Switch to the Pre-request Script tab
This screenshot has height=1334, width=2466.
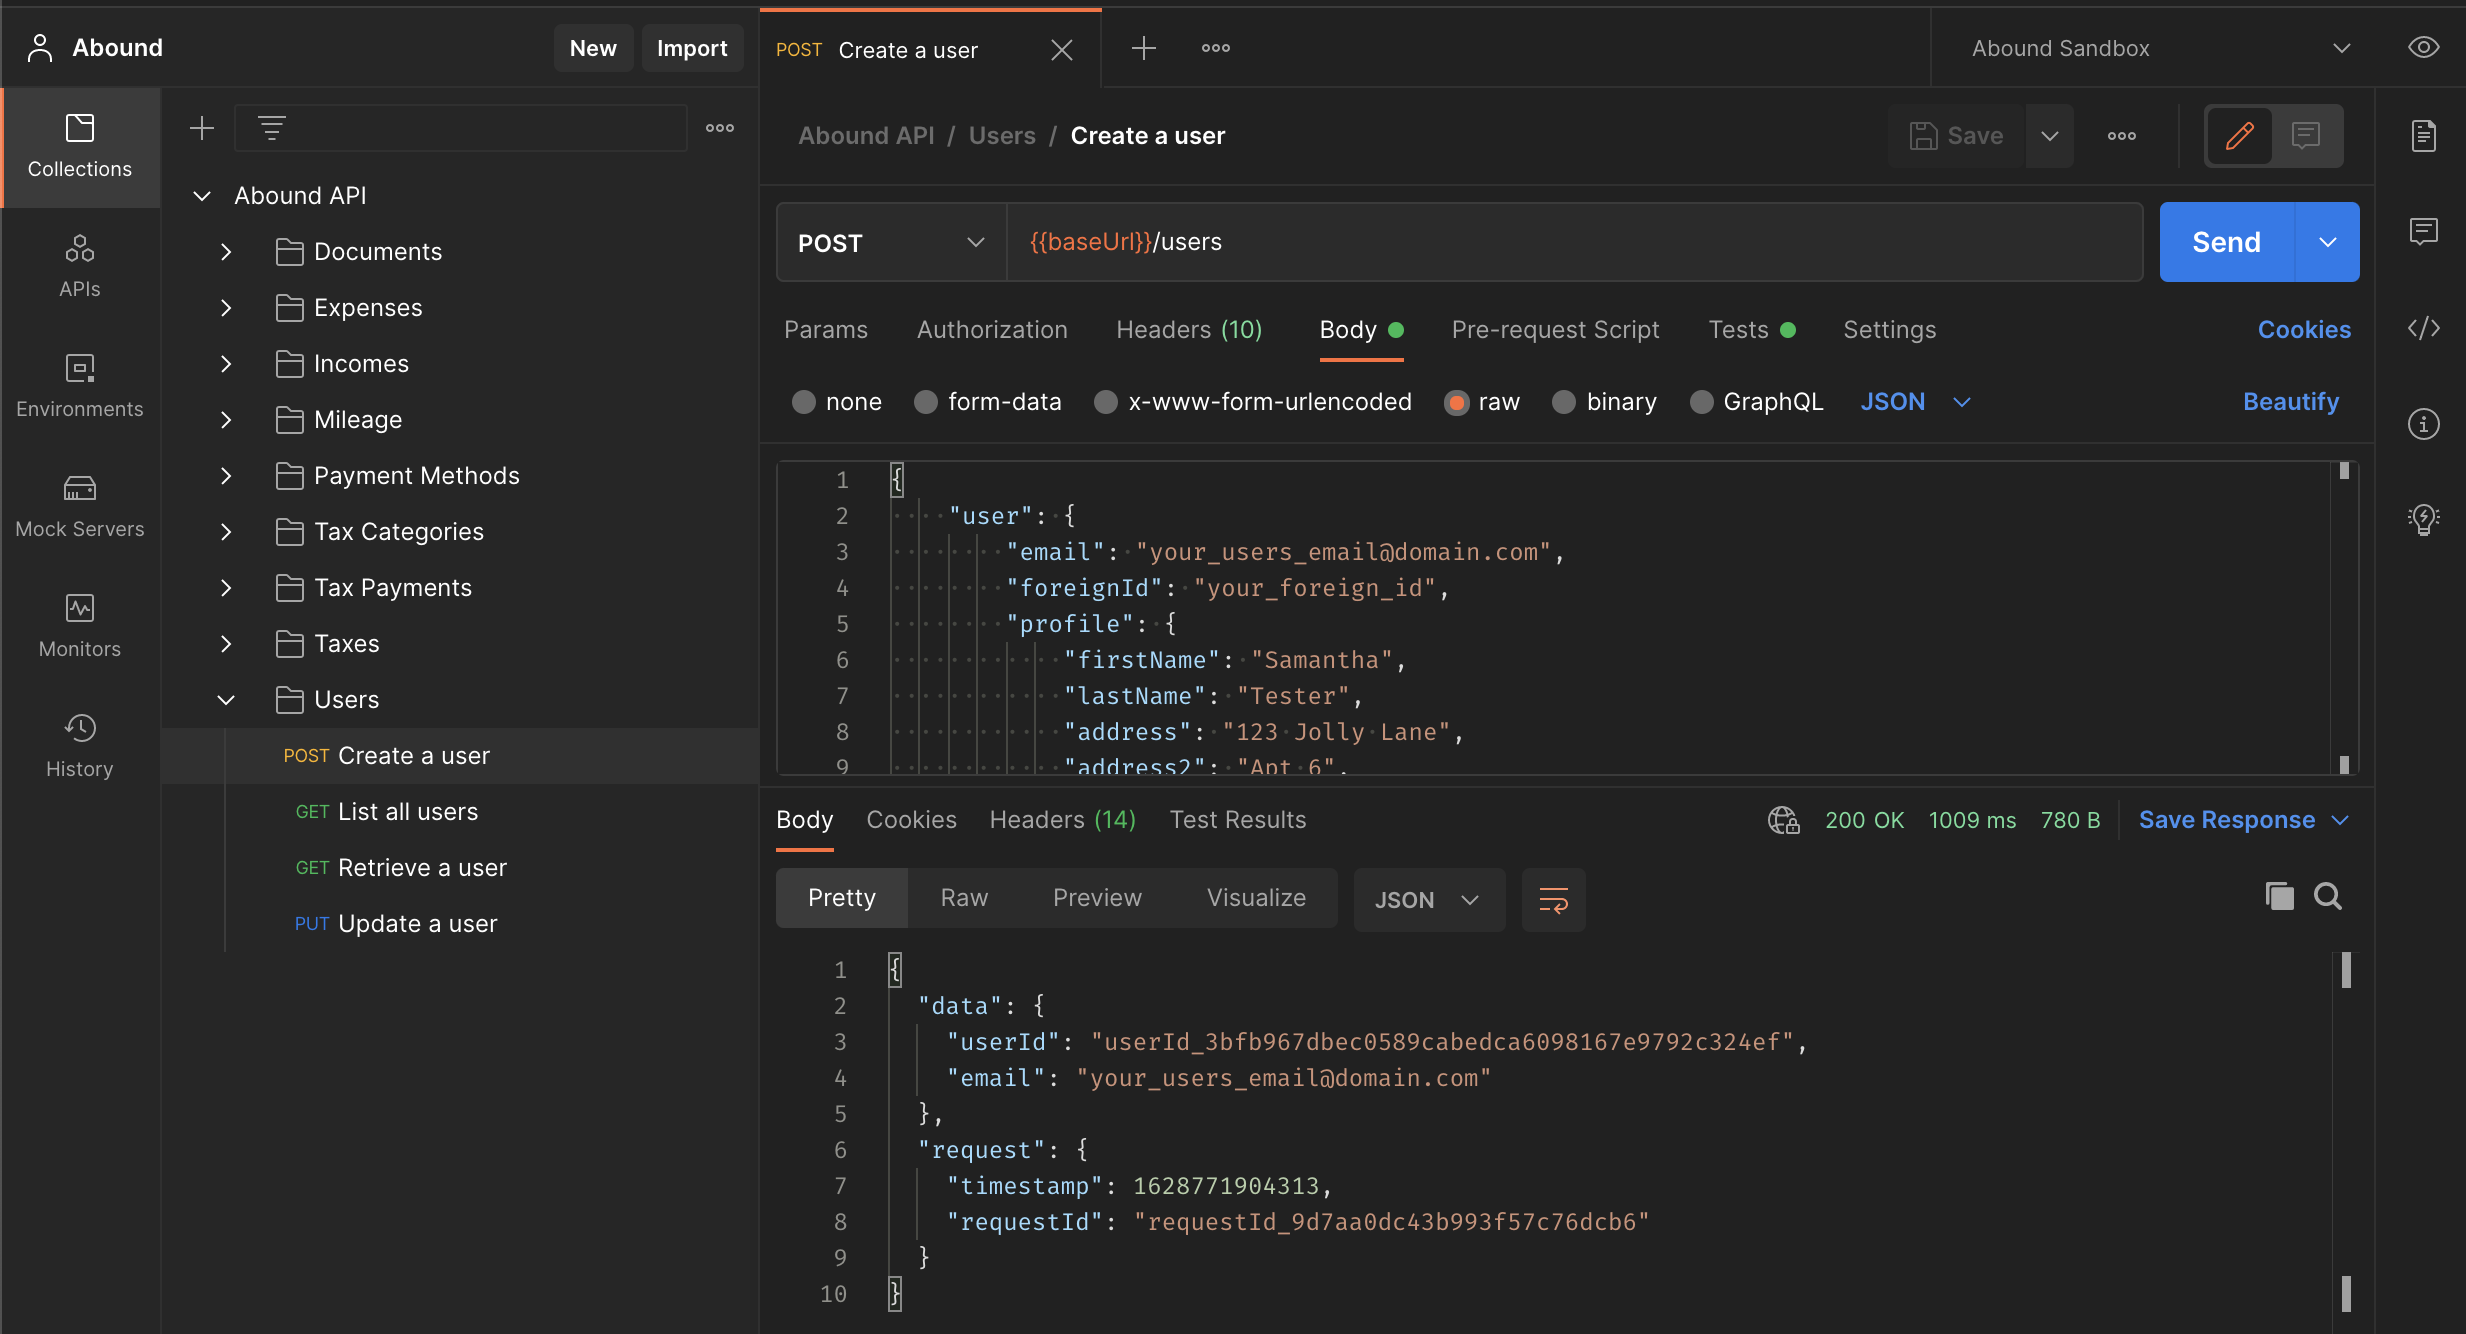[1556, 330]
